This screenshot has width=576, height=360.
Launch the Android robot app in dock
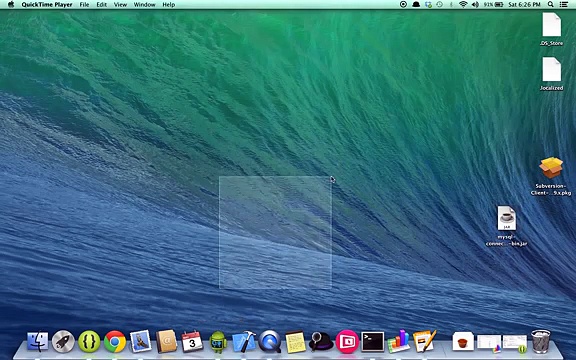(218, 341)
